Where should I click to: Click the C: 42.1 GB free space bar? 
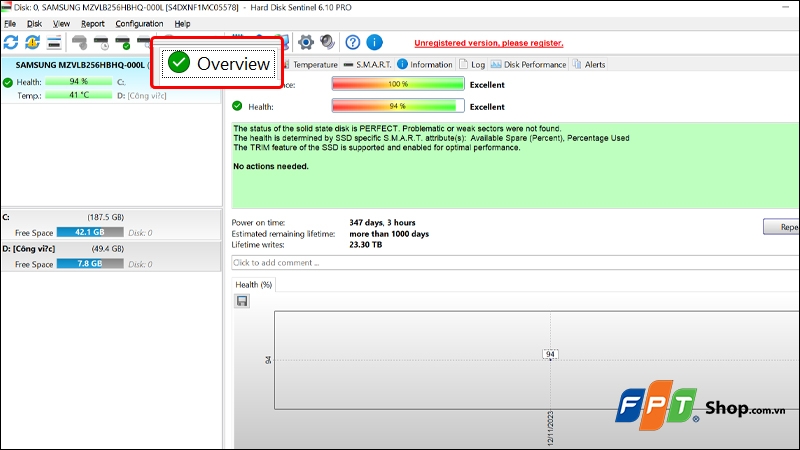[x=90, y=232]
